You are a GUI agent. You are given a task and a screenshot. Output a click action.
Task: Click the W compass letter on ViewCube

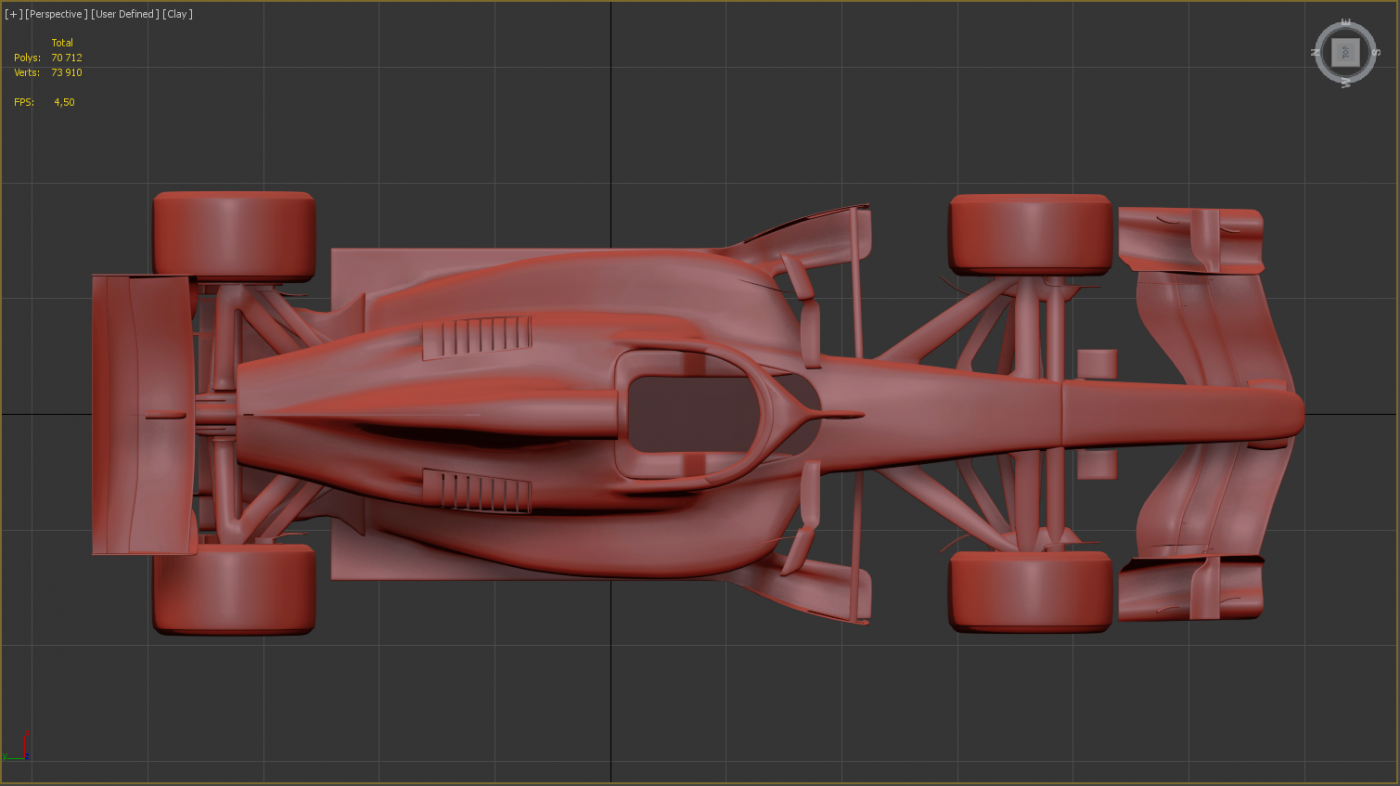pyautogui.click(x=1346, y=82)
